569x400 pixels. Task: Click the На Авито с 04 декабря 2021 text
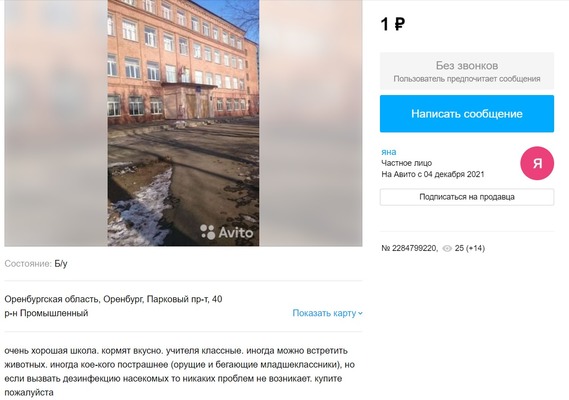pyautogui.click(x=433, y=174)
